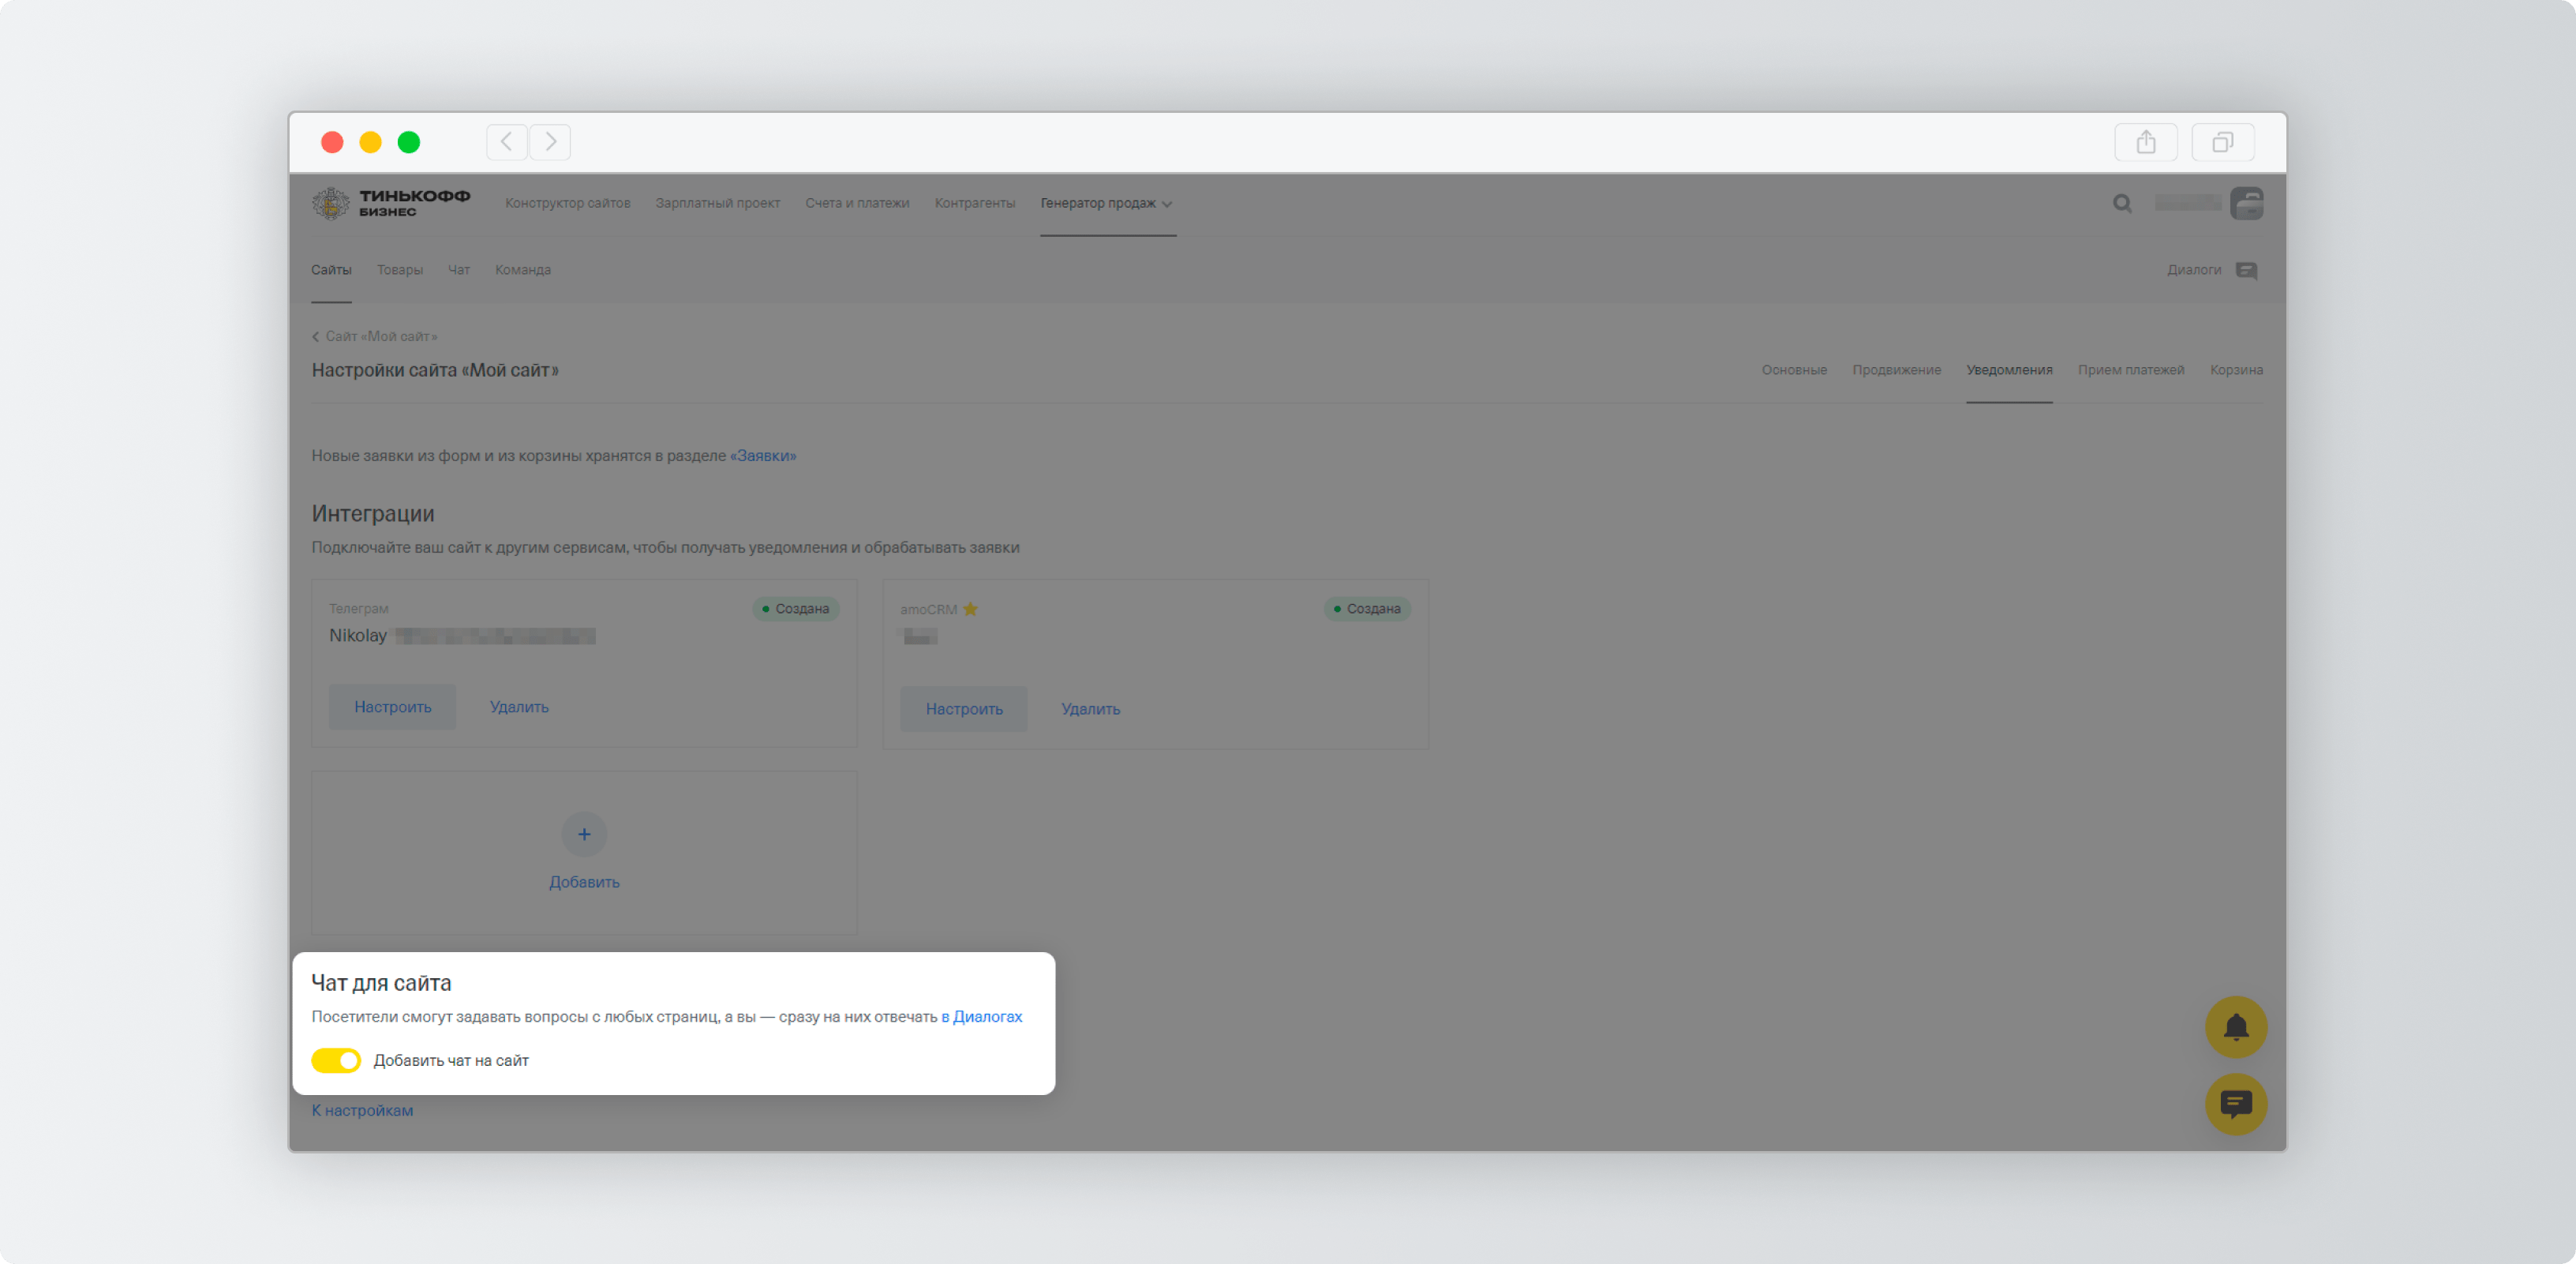Click the notification bell button
Screen dimensions: 2576x1264
click(x=2236, y=1026)
